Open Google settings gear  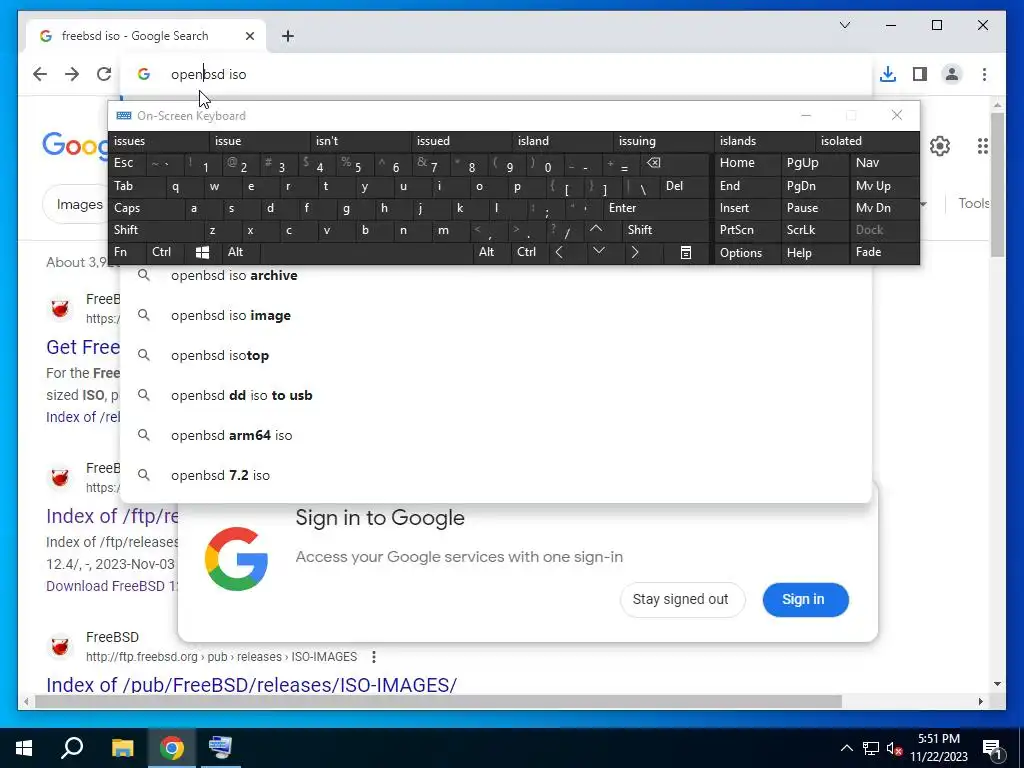point(940,146)
